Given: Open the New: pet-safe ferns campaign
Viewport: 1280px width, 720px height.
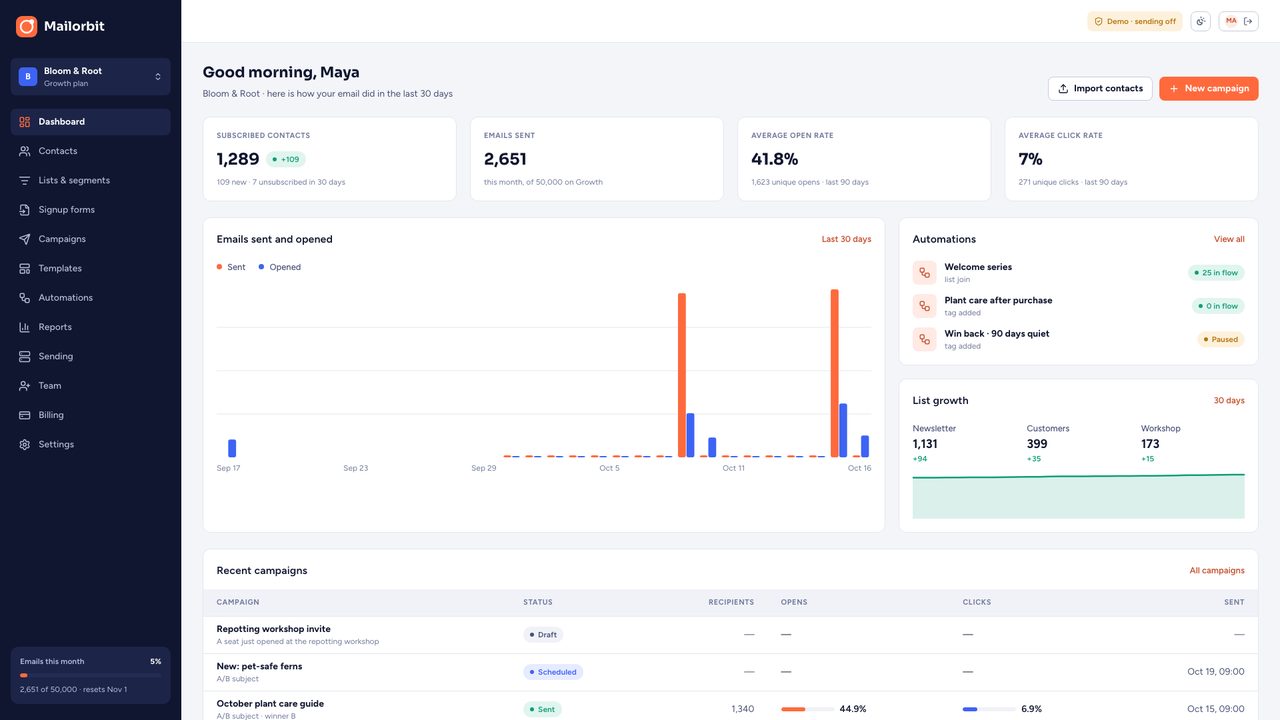Looking at the screenshot, I should click(x=259, y=666).
